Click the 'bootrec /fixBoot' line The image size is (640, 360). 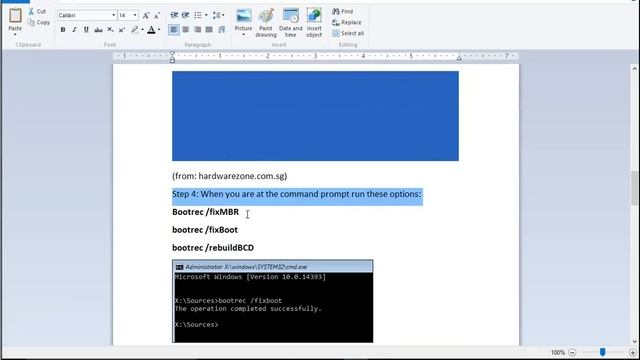tap(205, 230)
